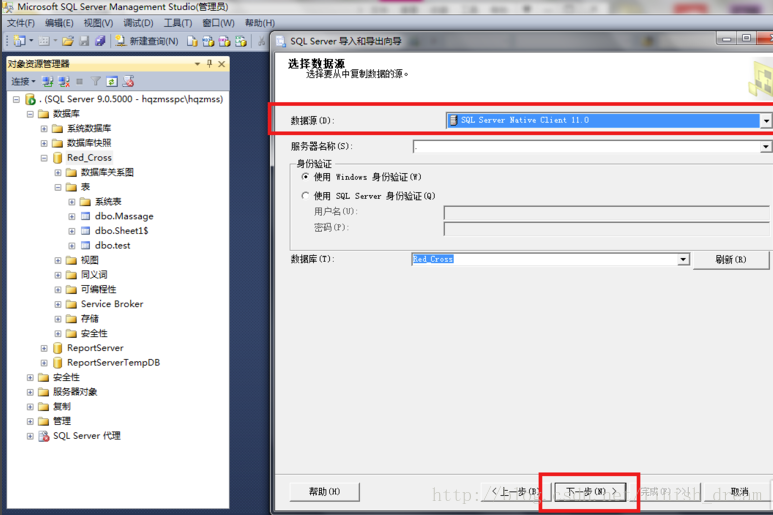The width and height of the screenshot is (773, 515).
Task: Select the 同义词 tree item
Action: click(x=94, y=275)
